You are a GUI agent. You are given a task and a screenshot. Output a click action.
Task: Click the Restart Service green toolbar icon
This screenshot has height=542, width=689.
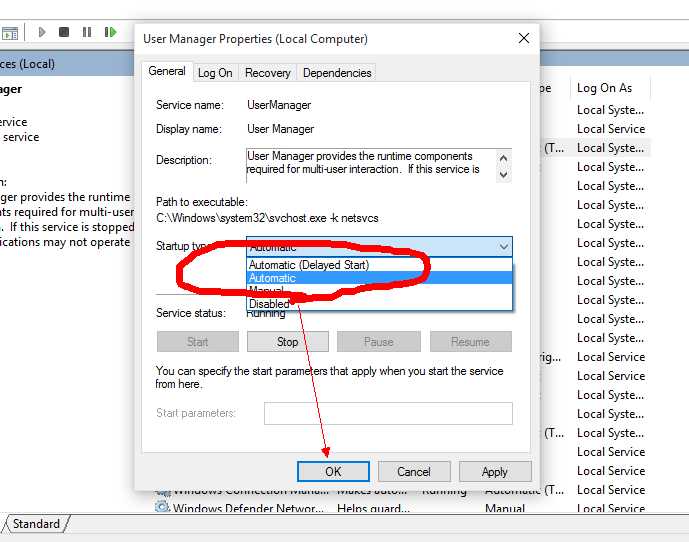[110, 32]
